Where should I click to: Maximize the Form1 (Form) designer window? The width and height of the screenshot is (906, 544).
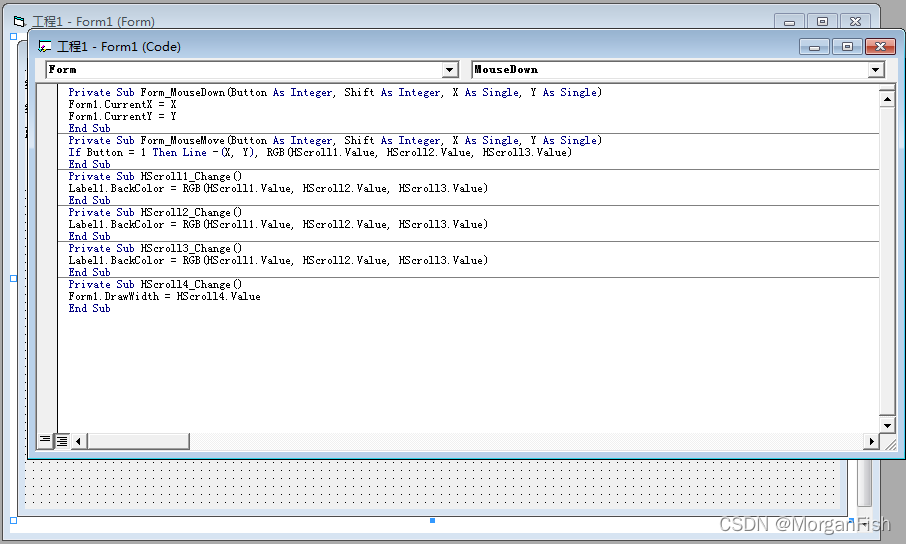pyautogui.click(x=822, y=22)
